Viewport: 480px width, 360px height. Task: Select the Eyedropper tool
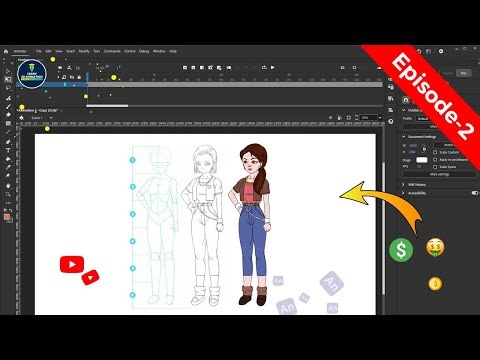pyautogui.click(x=8, y=167)
